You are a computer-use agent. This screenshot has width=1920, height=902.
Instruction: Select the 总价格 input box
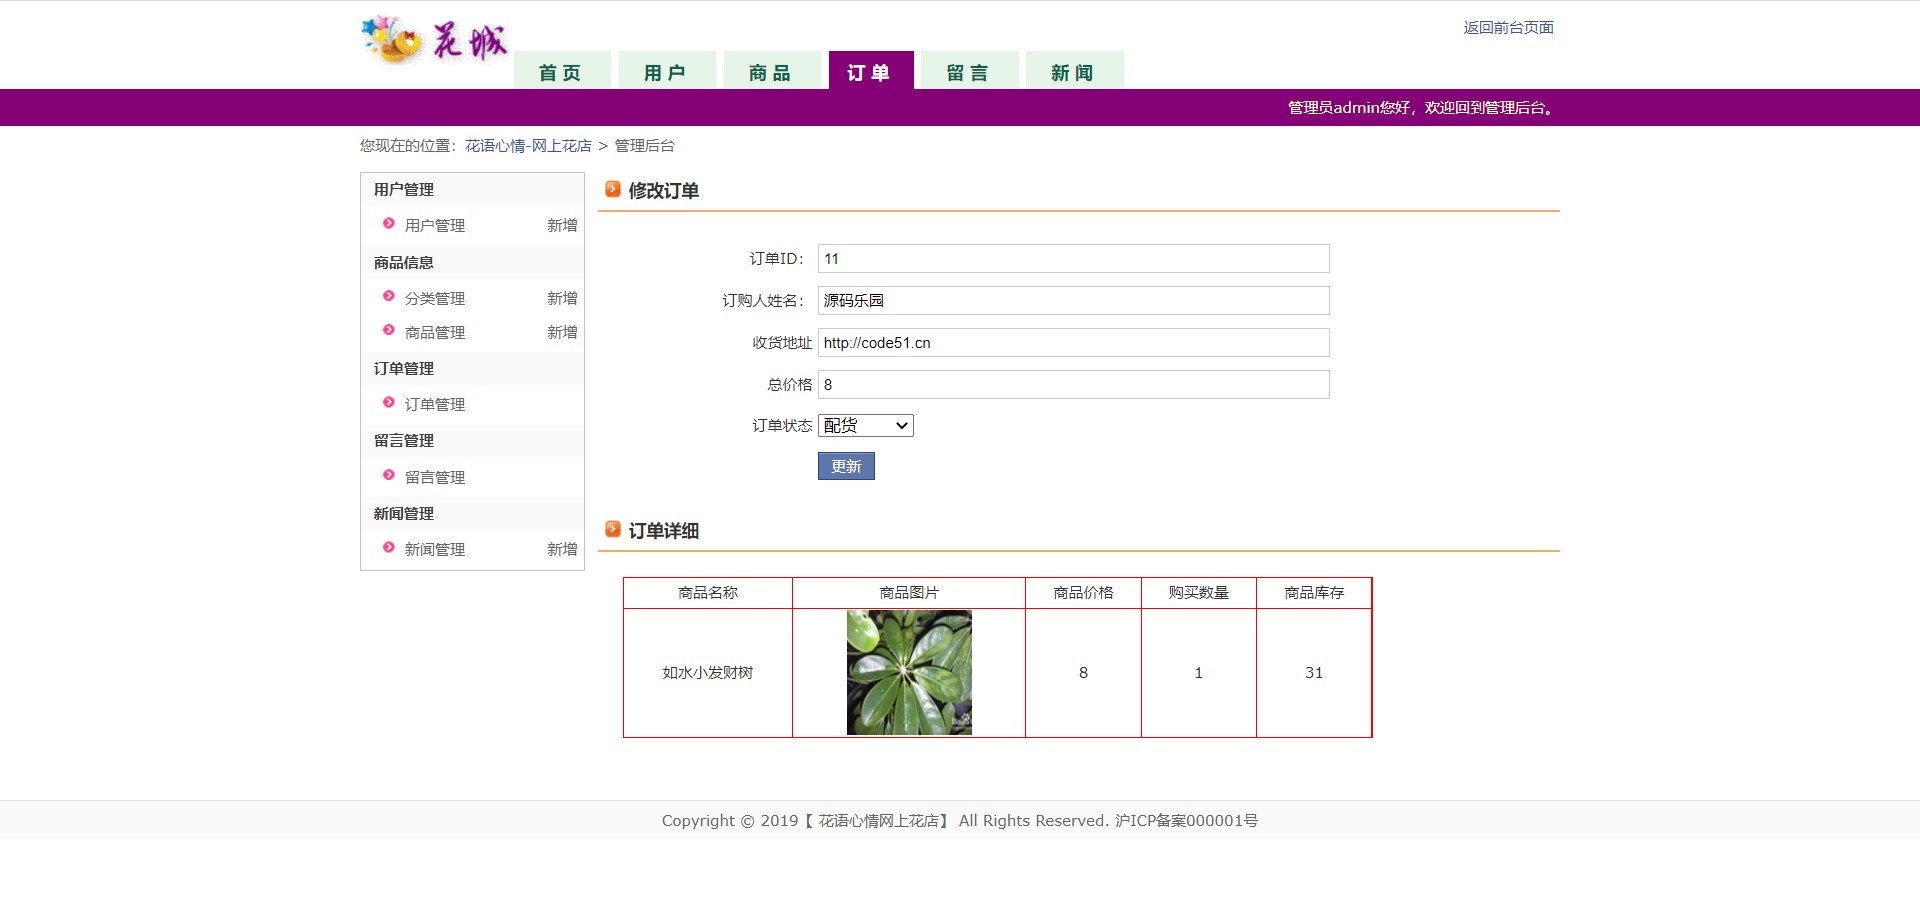1073,385
